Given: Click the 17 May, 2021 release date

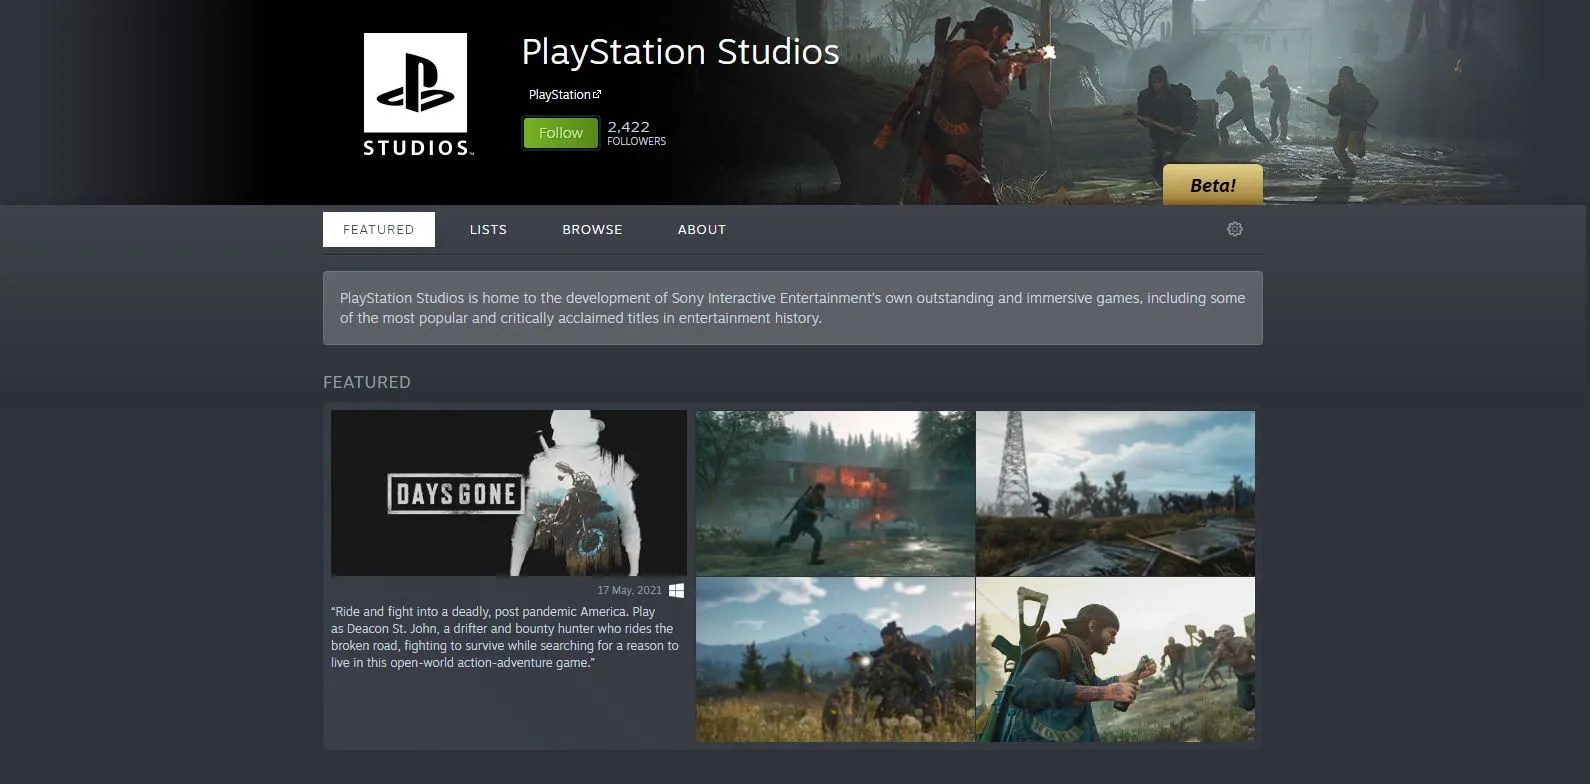Looking at the screenshot, I should click(630, 590).
